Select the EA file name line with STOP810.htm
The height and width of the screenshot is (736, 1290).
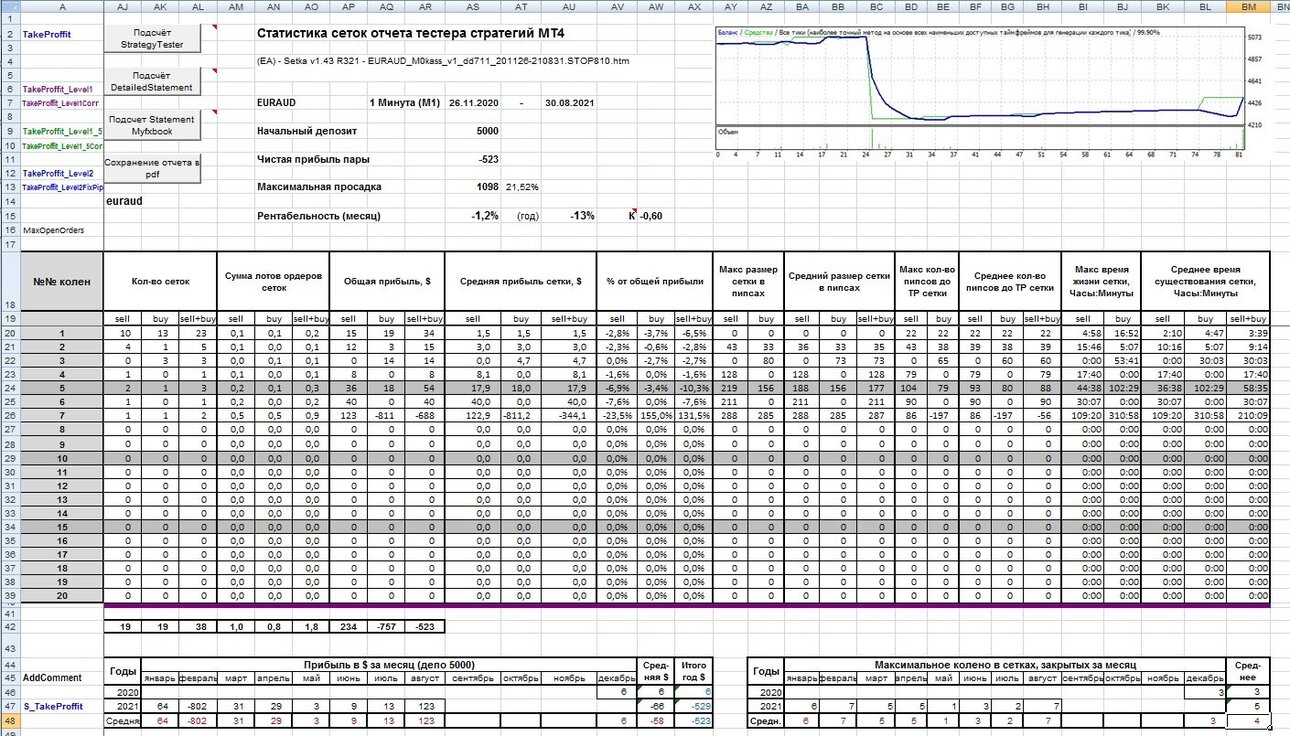pos(443,62)
